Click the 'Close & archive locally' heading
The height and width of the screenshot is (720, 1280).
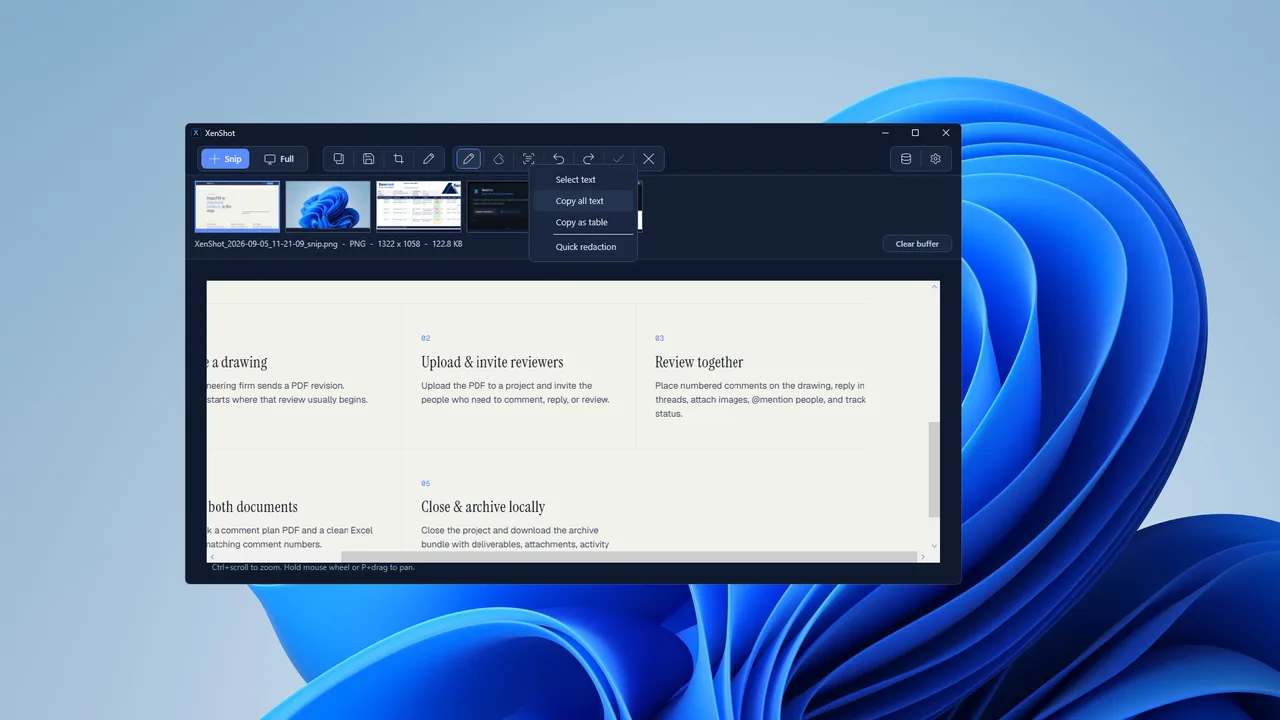click(483, 507)
